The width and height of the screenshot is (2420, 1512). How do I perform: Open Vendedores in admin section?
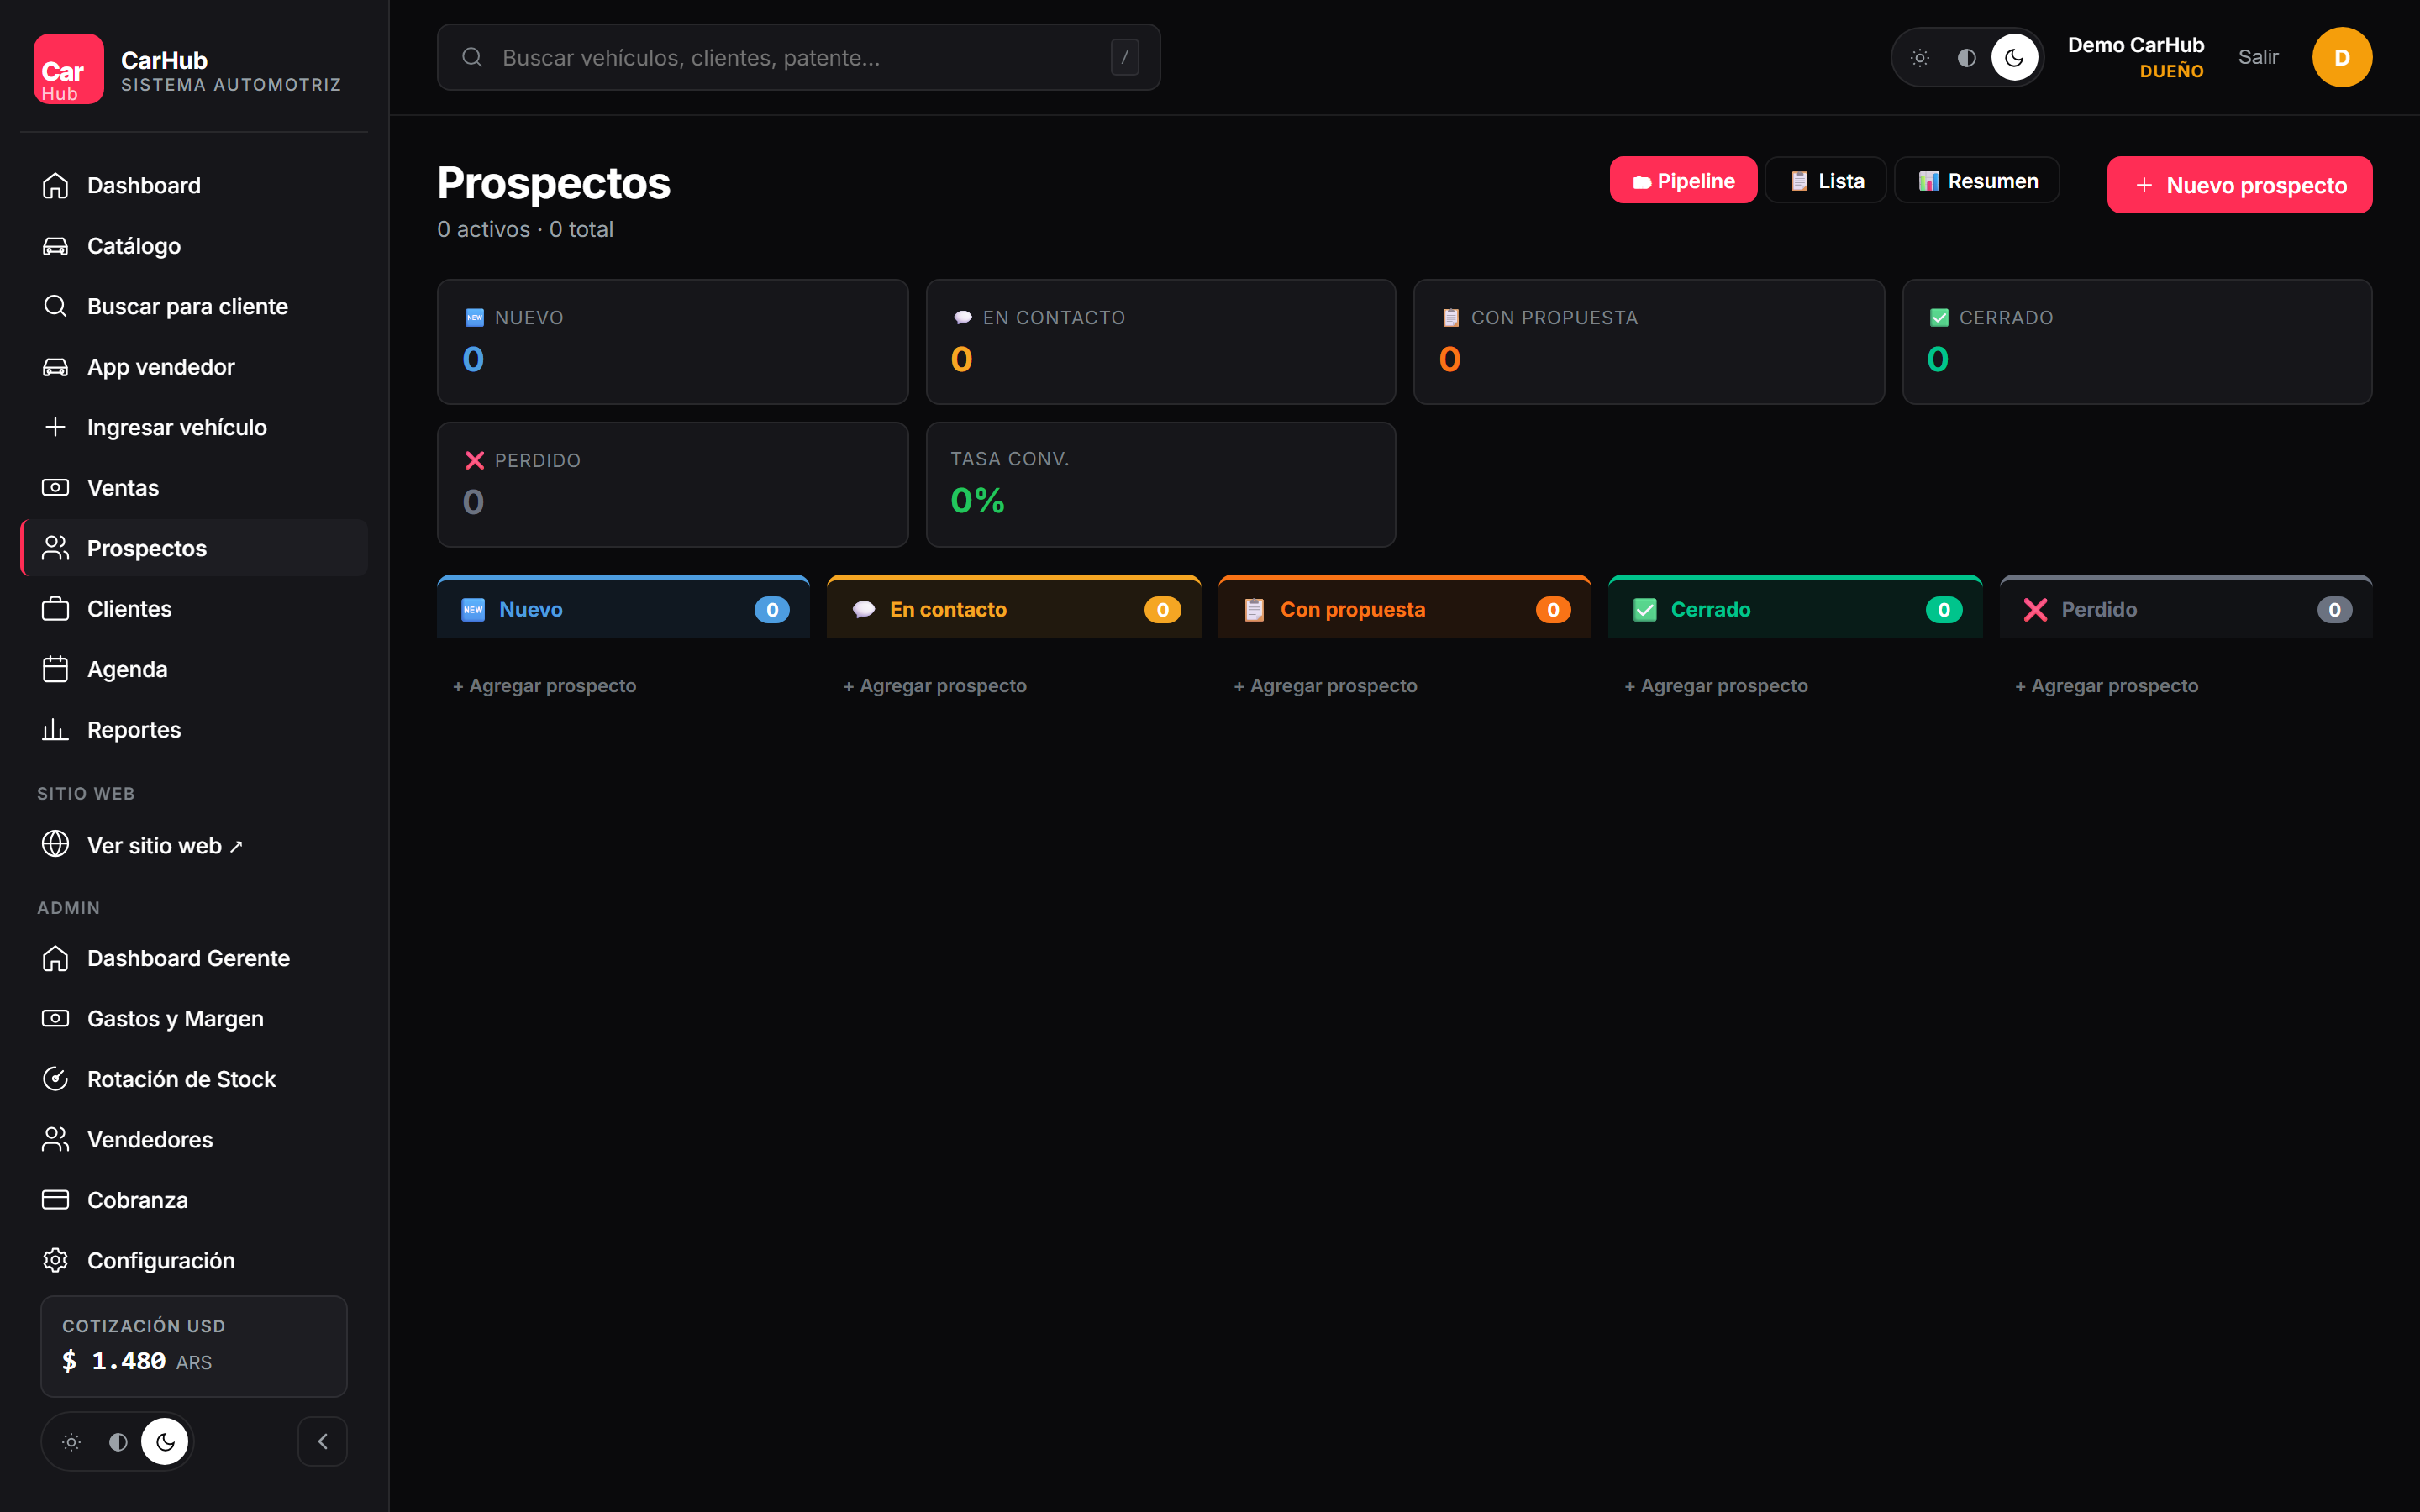194,1139
